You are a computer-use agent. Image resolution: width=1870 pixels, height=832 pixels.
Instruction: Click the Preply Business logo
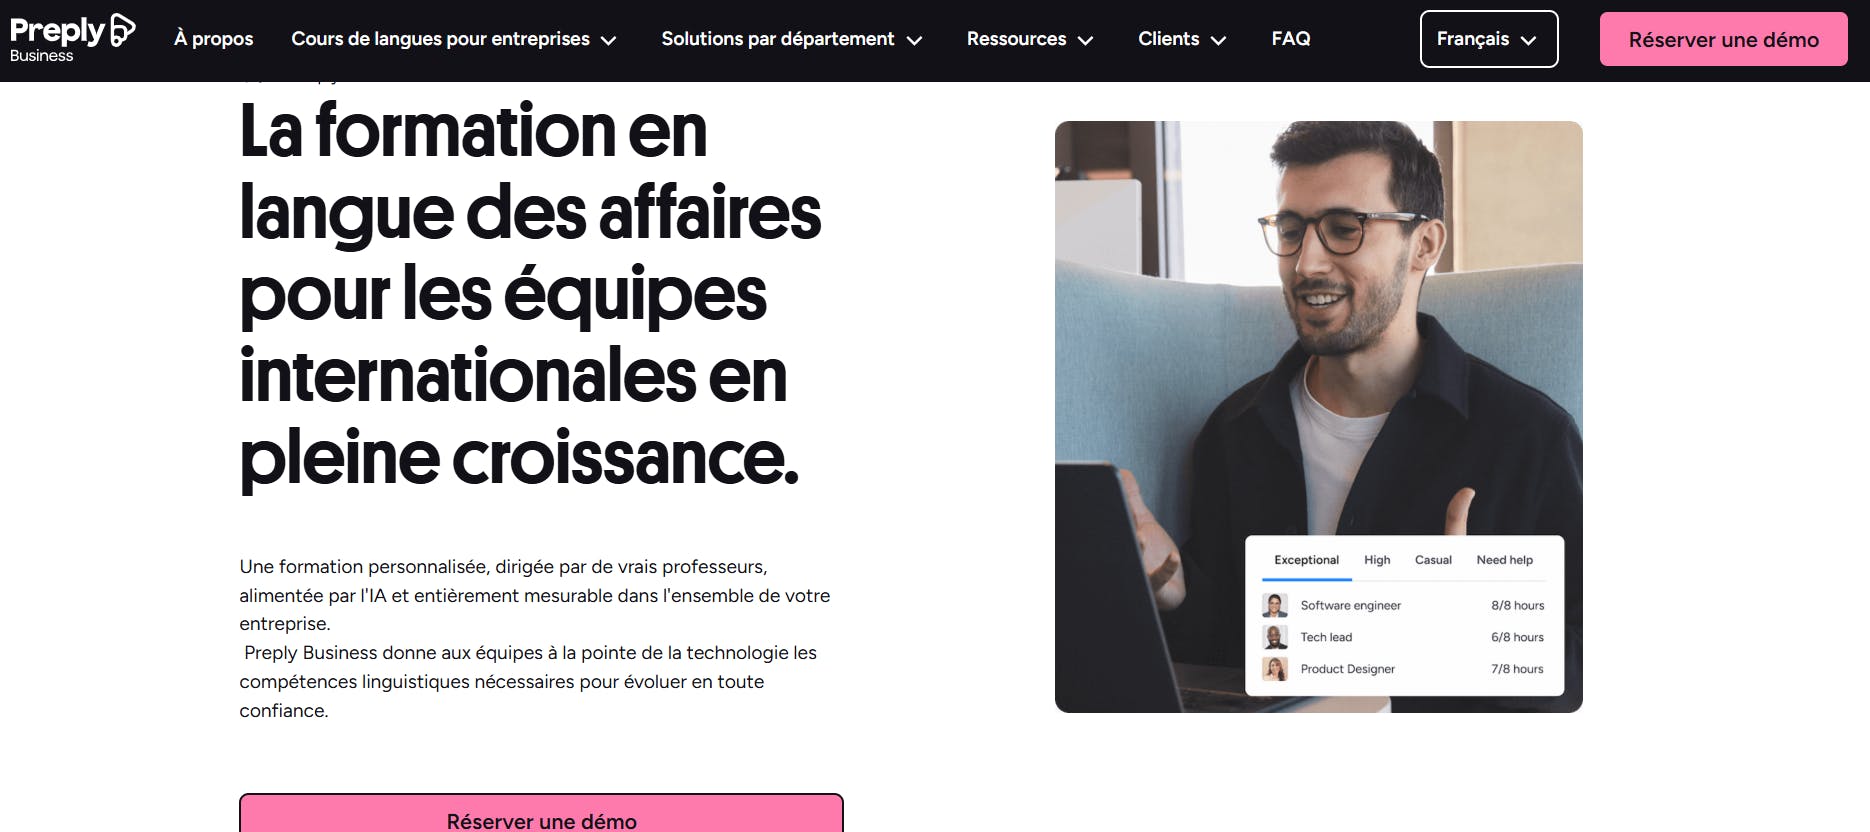pos(72,38)
